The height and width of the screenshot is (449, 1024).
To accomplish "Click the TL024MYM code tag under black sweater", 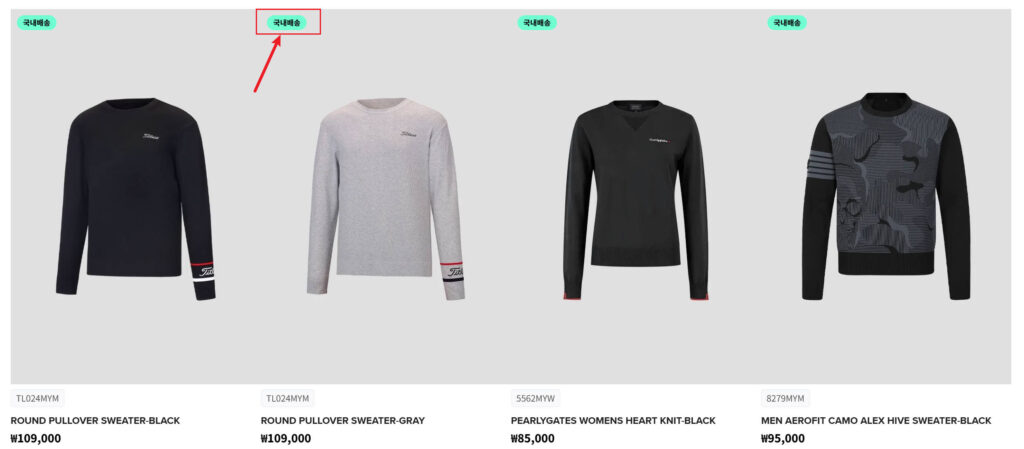I will pyautogui.click(x=38, y=398).
